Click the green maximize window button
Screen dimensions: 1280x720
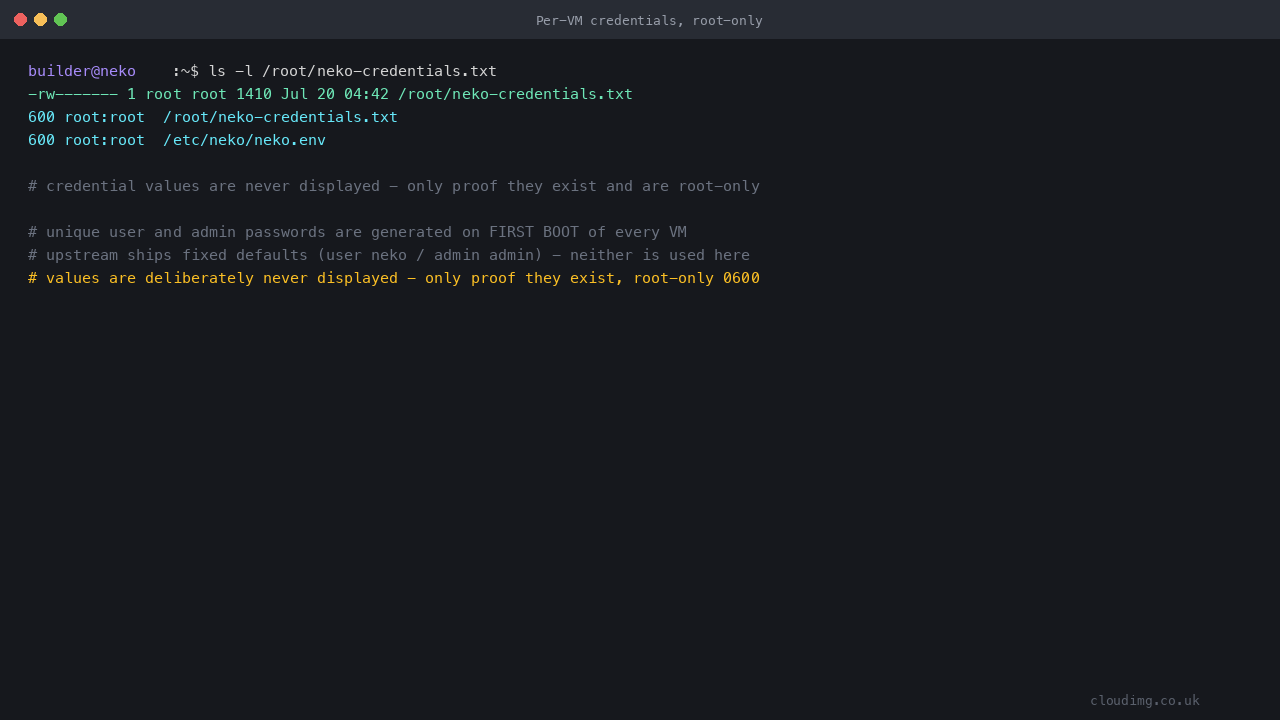(60, 19)
